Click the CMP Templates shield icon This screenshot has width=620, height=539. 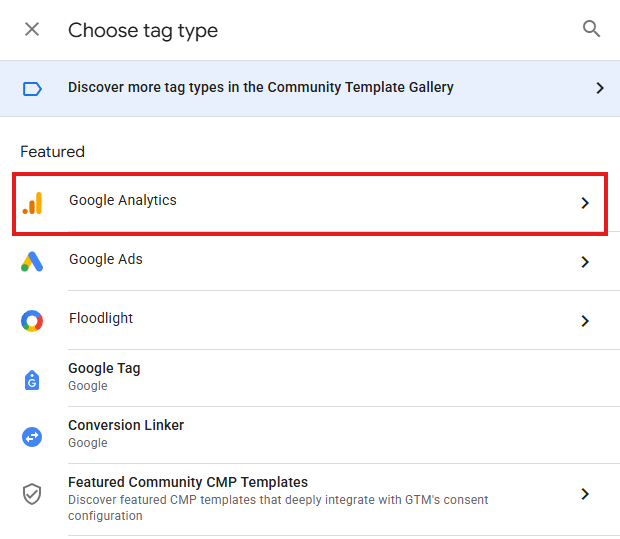32,494
